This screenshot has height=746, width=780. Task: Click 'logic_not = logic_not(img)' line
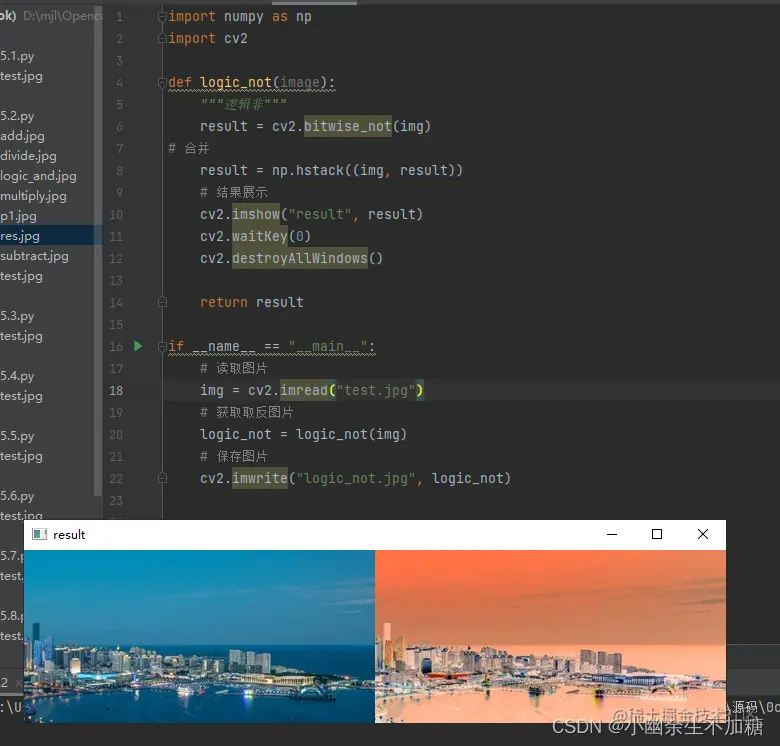pyautogui.click(x=303, y=434)
